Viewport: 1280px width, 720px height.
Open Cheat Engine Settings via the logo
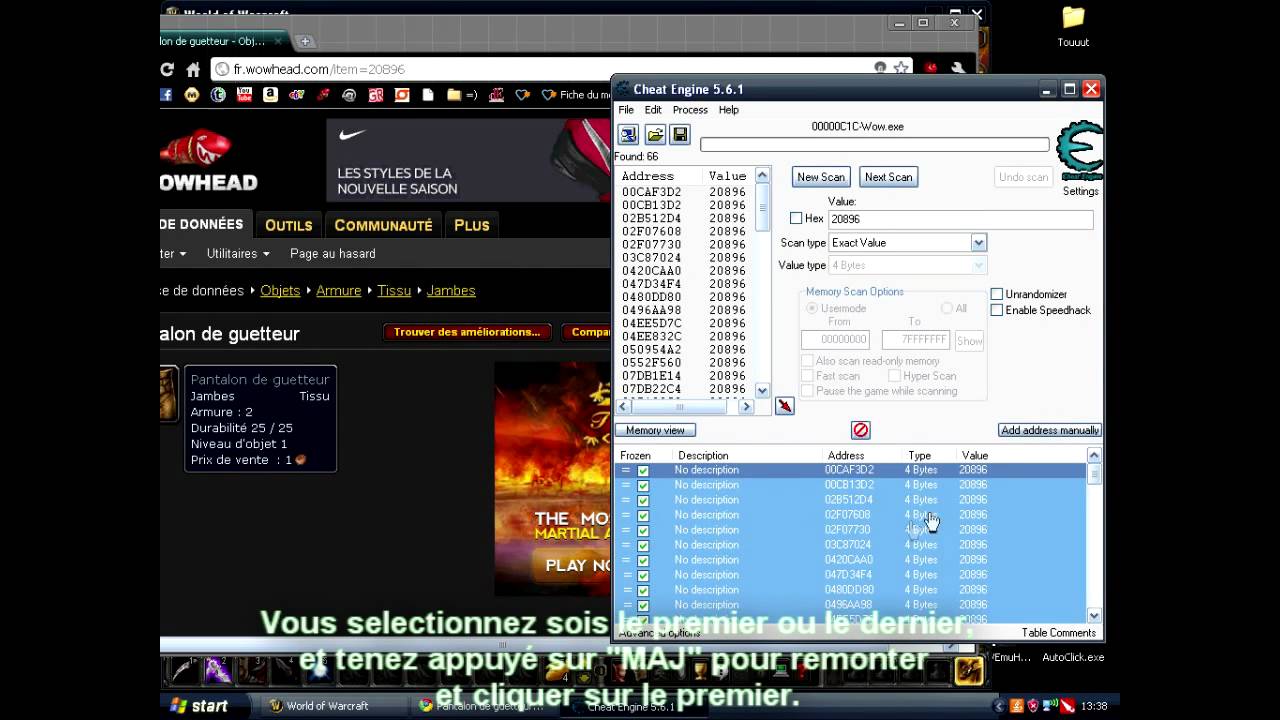point(1080,152)
